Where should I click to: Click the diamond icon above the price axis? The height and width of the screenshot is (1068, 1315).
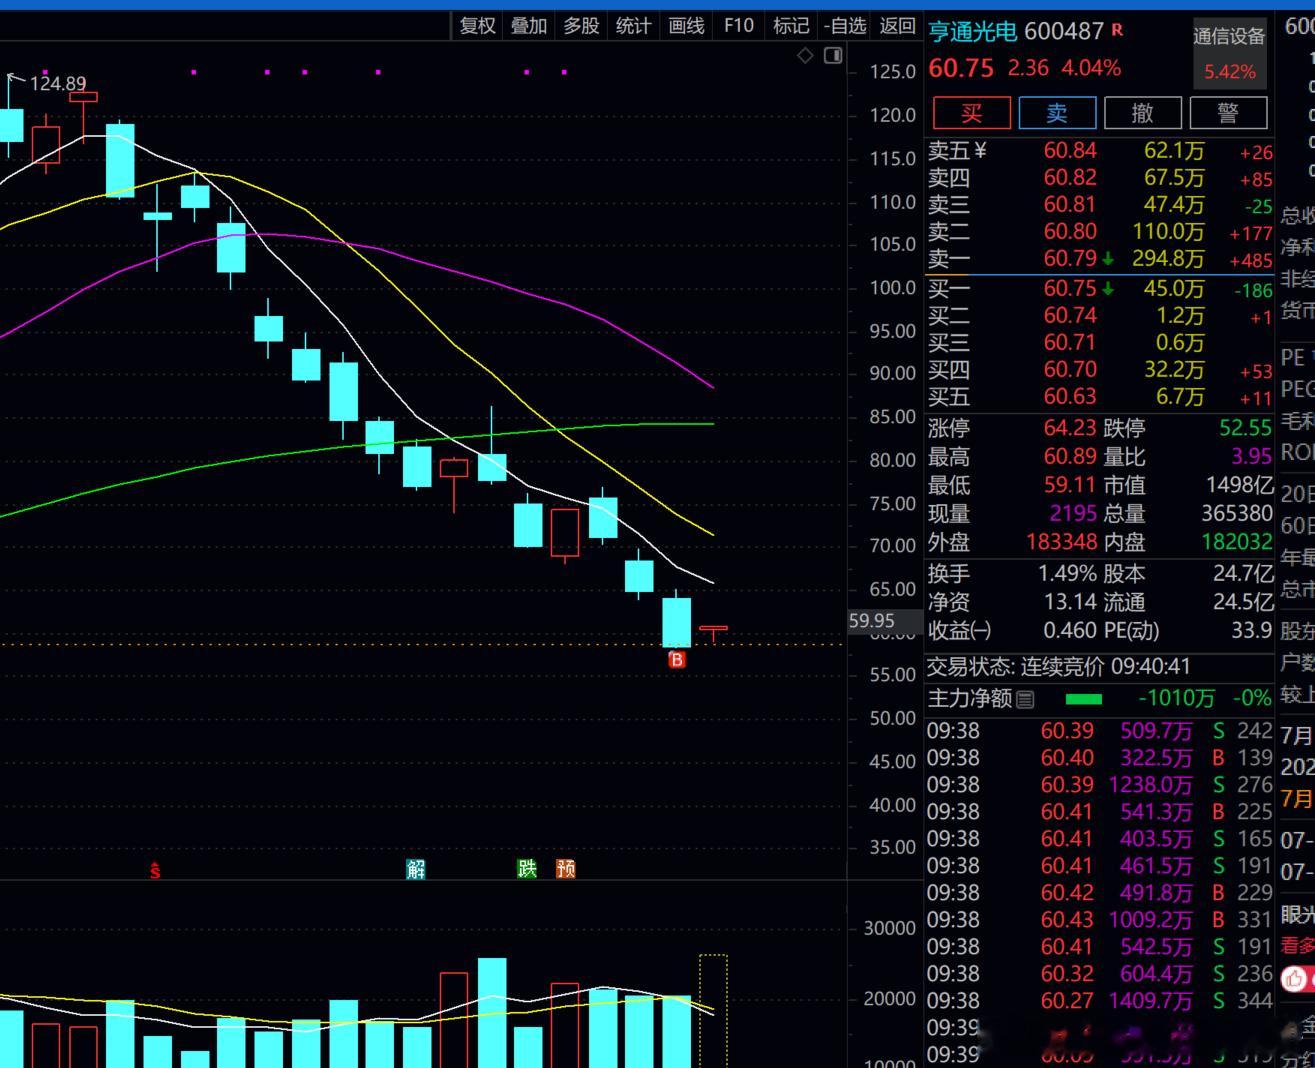tap(805, 56)
